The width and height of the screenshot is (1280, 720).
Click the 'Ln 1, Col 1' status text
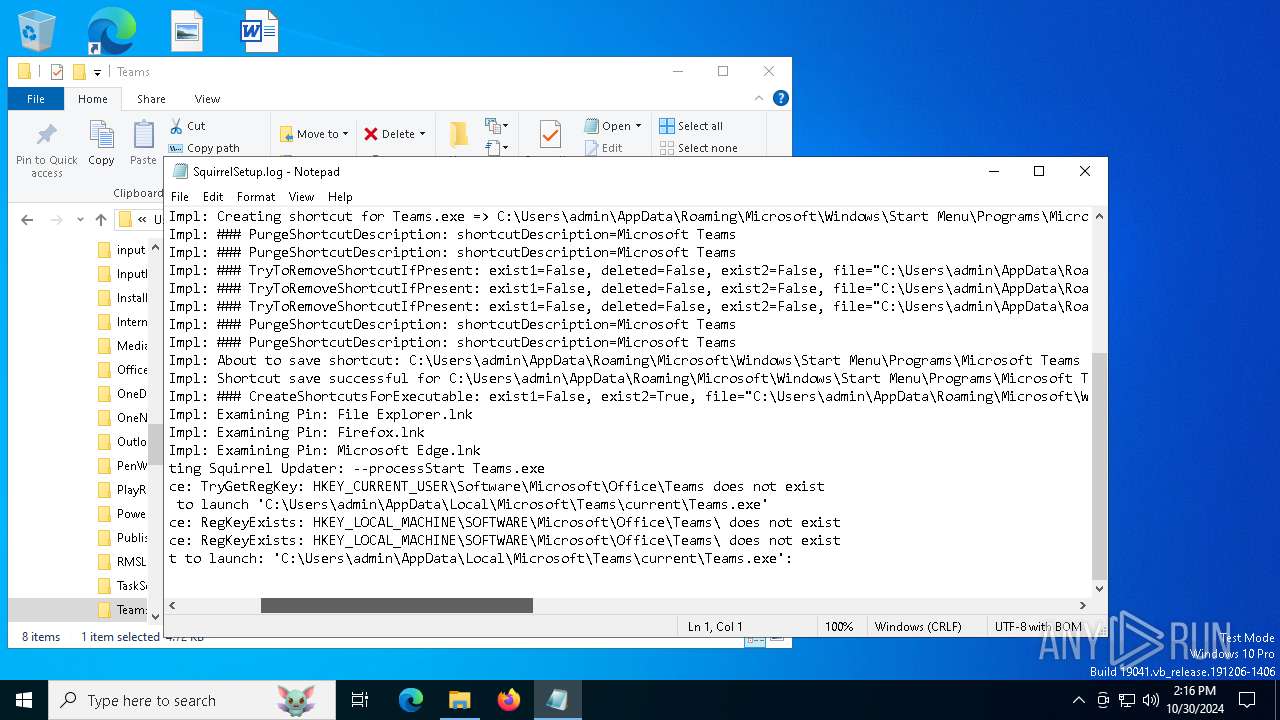pyautogui.click(x=715, y=627)
